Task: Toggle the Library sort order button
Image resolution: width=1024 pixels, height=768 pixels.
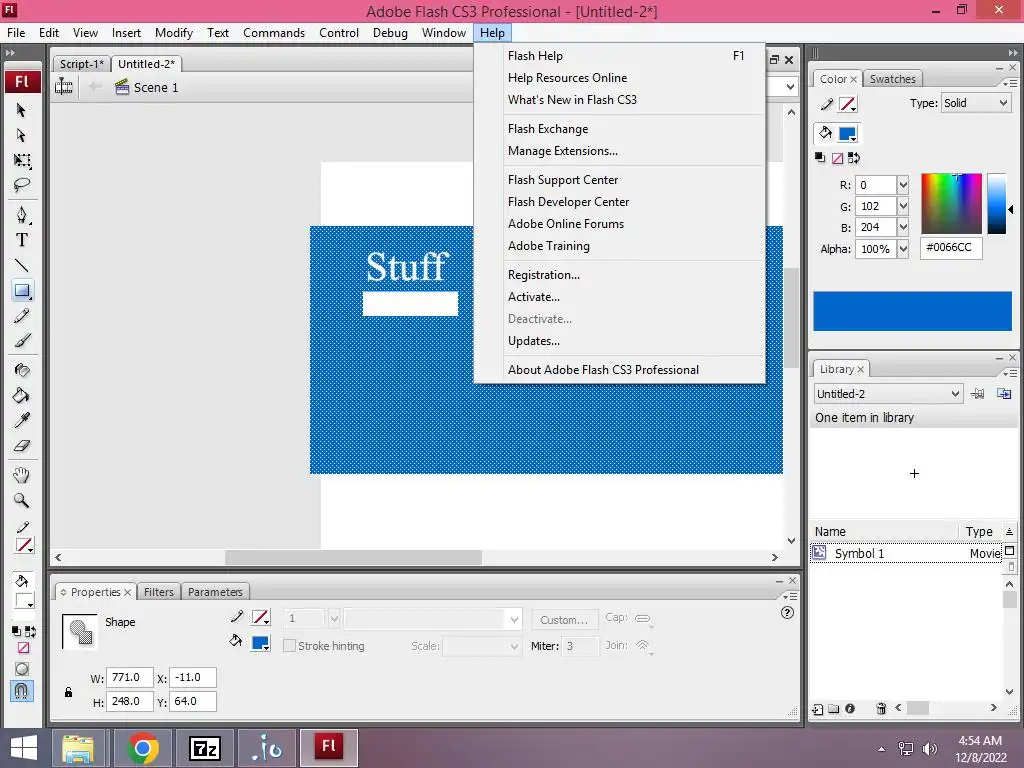Action: click(1010, 532)
